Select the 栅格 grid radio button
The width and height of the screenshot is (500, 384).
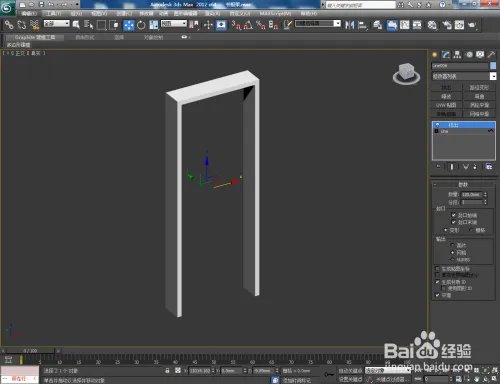[471, 230]
